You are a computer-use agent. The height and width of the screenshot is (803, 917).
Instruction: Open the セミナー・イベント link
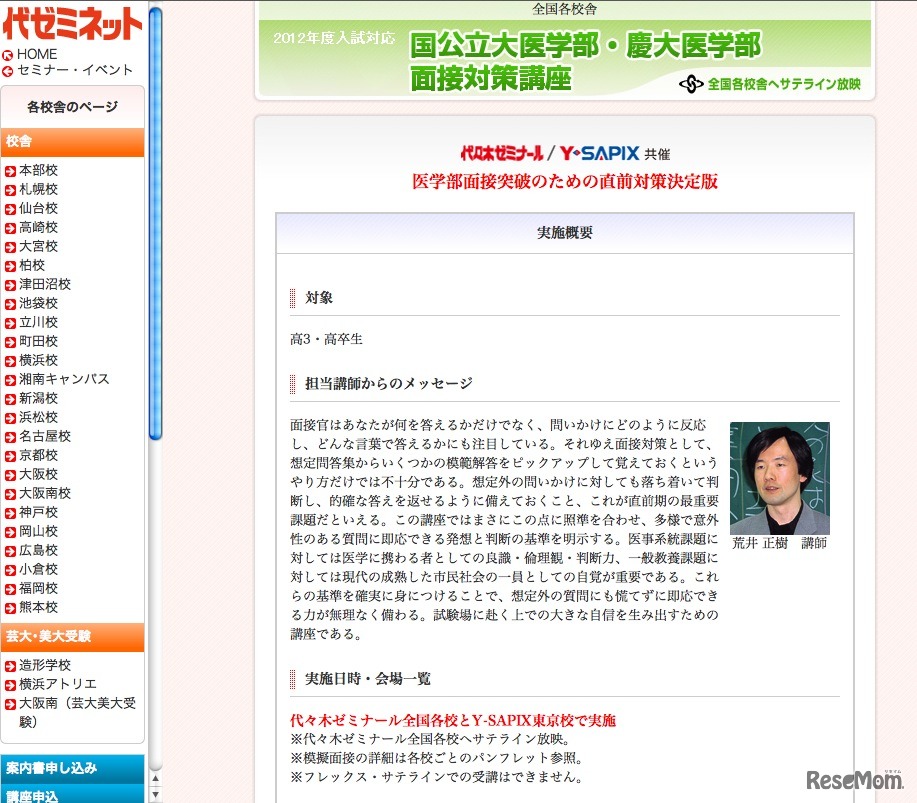click(x=75, y=70)
